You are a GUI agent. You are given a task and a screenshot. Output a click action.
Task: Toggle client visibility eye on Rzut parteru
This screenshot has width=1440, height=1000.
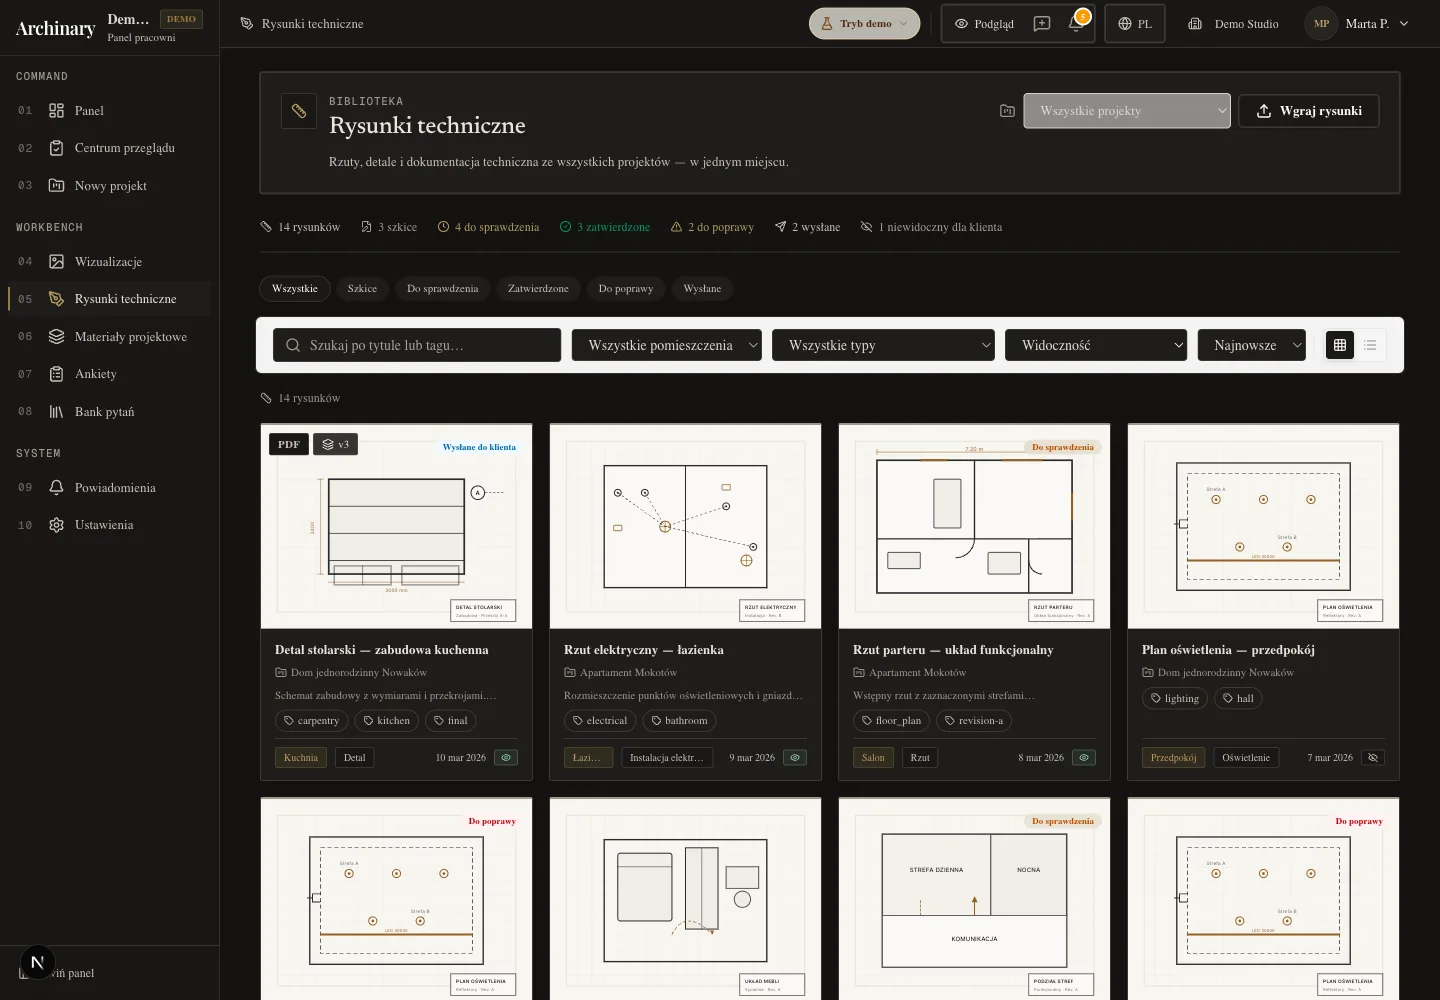pyautogui.click(x=1084, y=758)
